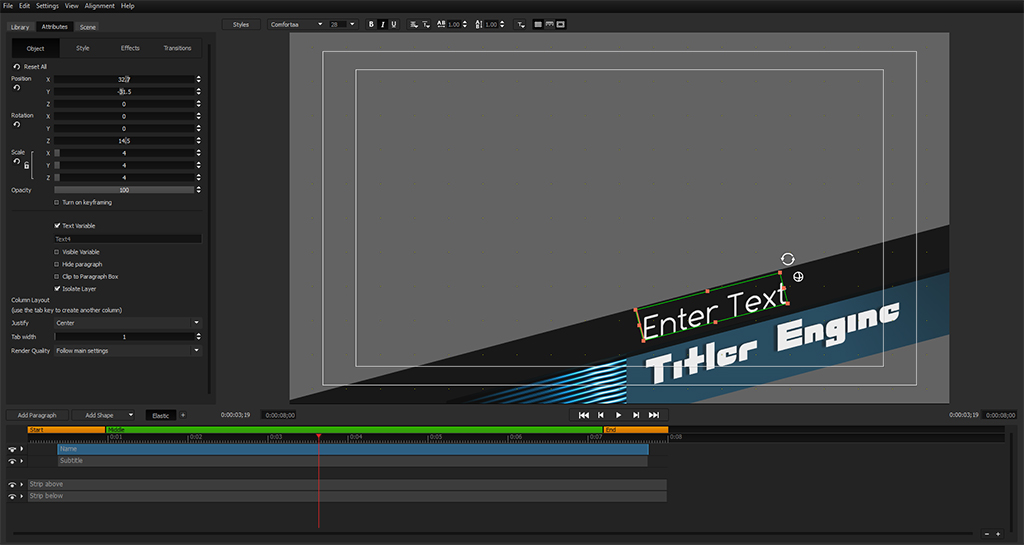Viewport: 1024px width, 545px height.
Task: Click the character spacing AB icon
Action: (x=441, y=24)
